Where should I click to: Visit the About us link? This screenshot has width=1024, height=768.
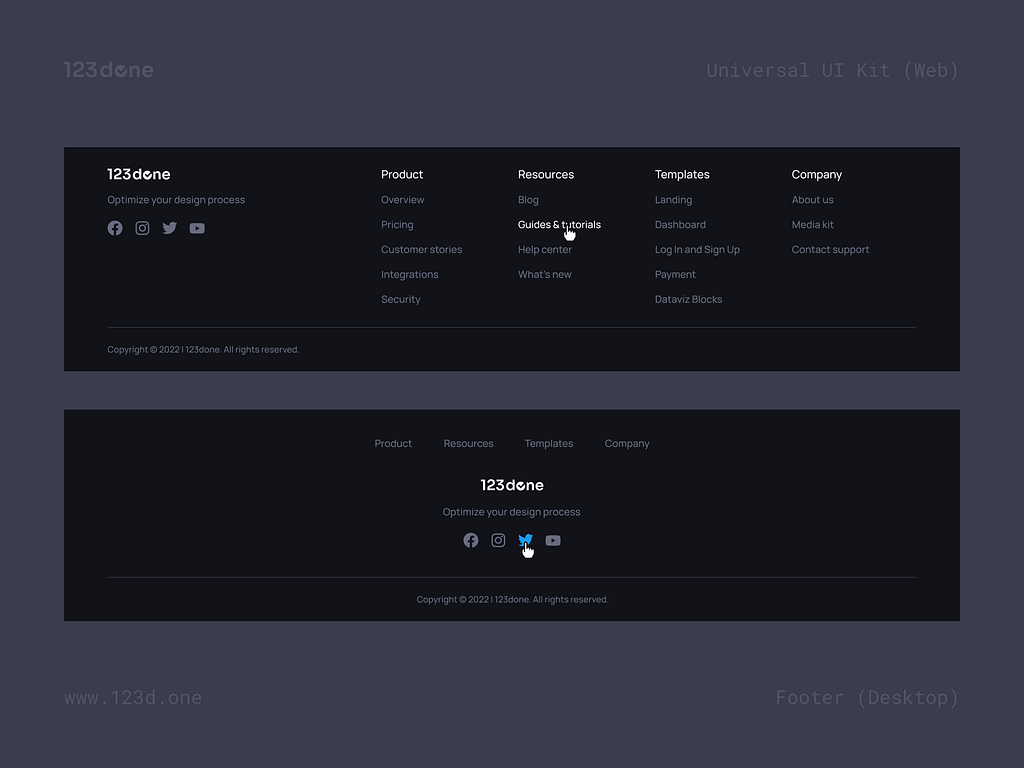812,200
